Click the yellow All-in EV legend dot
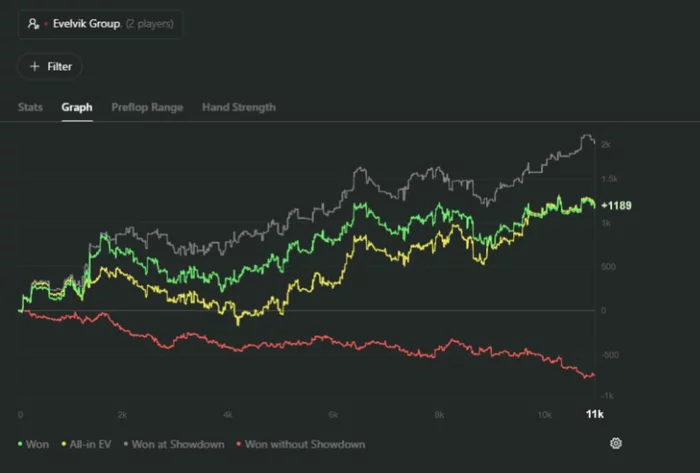The height and width of the screenshot is (473, 700). coord(64,444)
